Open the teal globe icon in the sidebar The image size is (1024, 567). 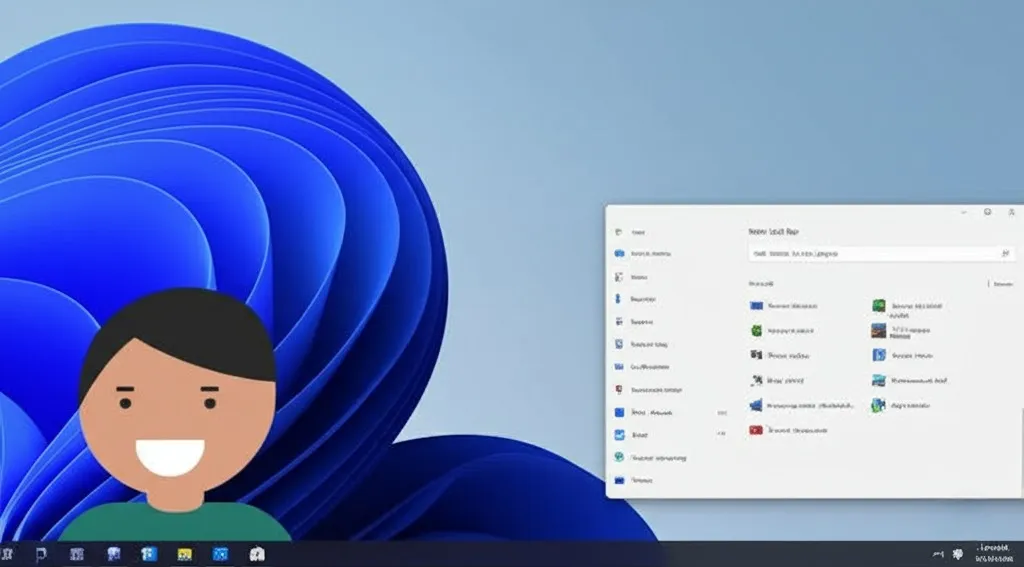pos(619,457)
